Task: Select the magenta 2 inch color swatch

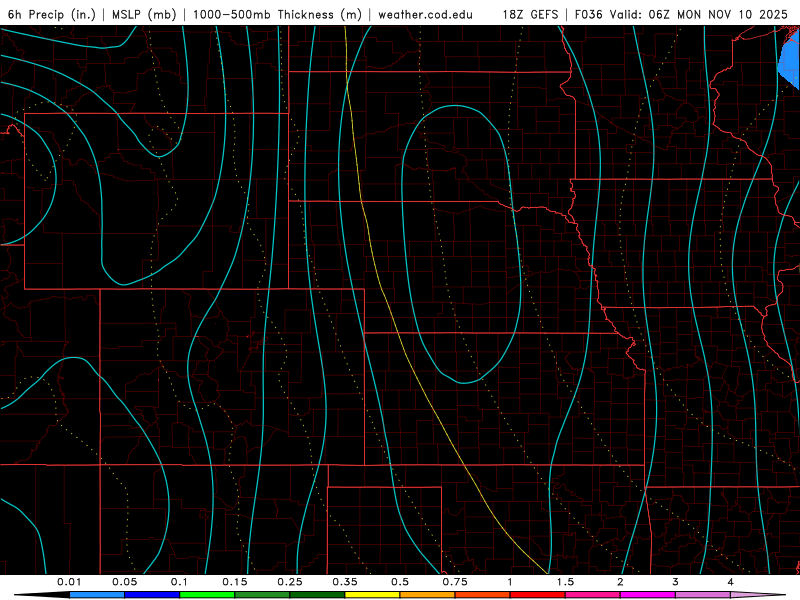Action: 648,595
